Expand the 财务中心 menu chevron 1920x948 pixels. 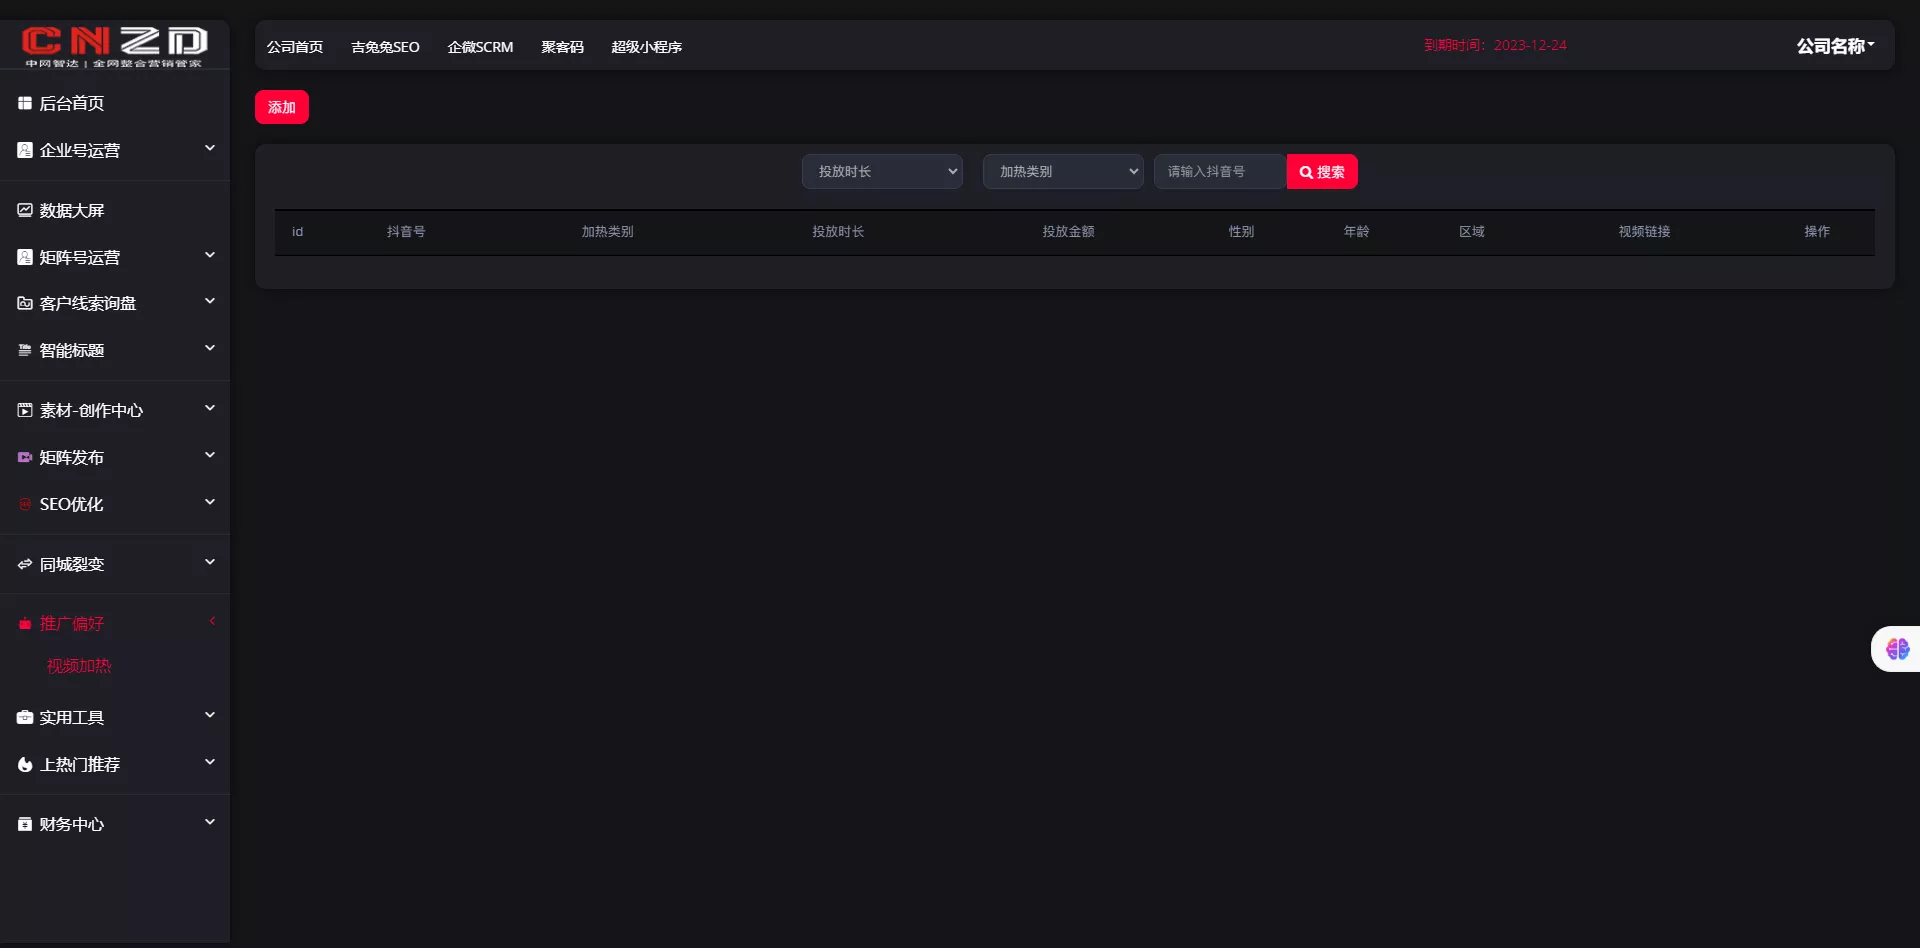pyautogui.click(x=210, y=823)
